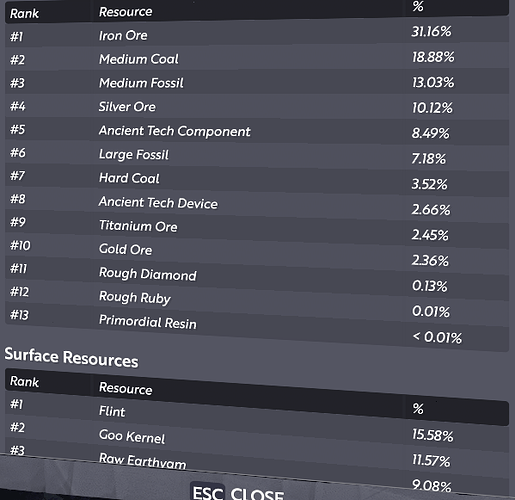Pick the Hard Coal entry

(257, 179)
